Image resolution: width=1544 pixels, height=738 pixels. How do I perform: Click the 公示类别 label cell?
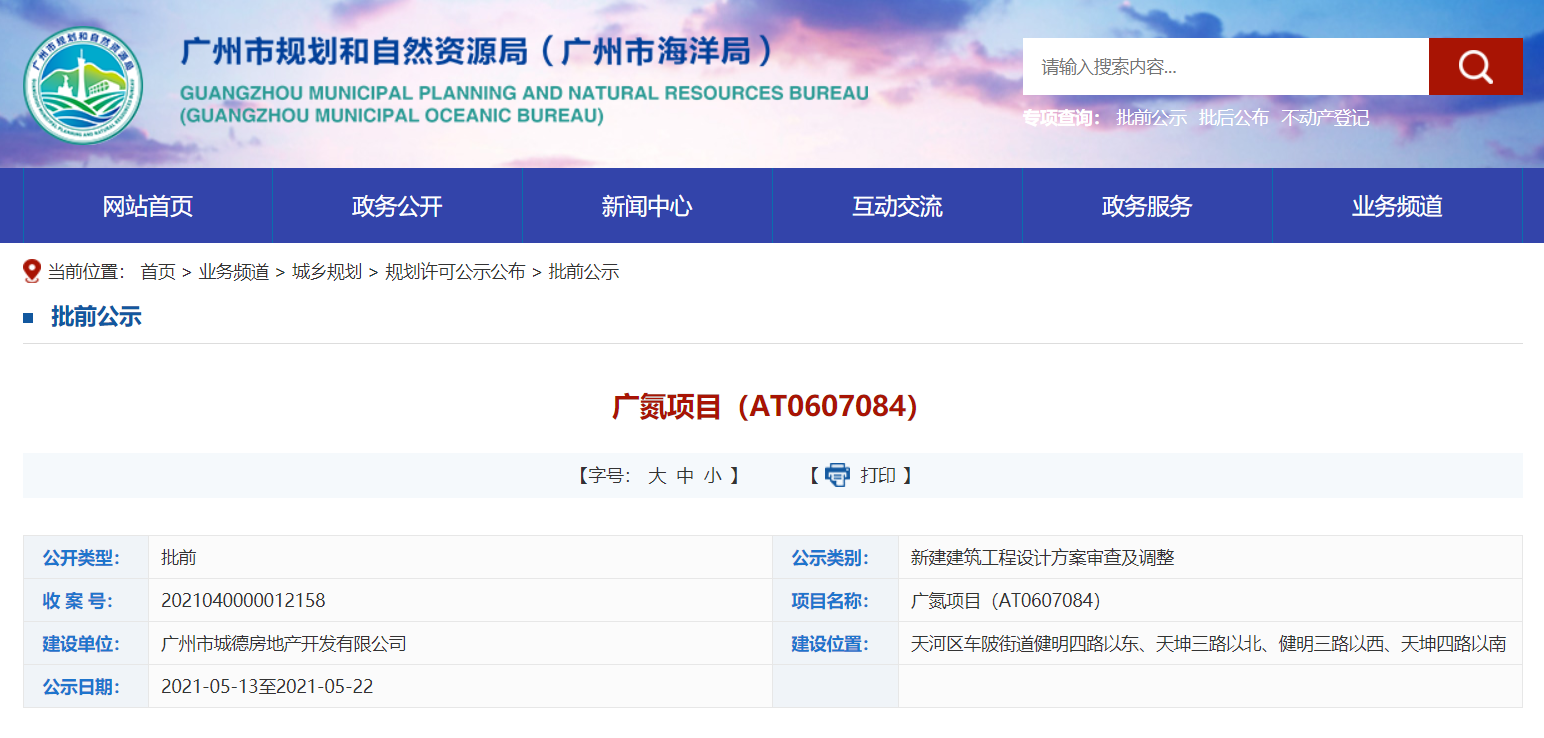[x=836, y=558]
